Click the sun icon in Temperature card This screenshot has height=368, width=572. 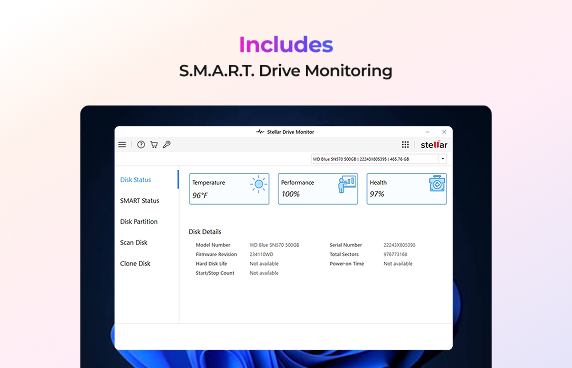259,184
